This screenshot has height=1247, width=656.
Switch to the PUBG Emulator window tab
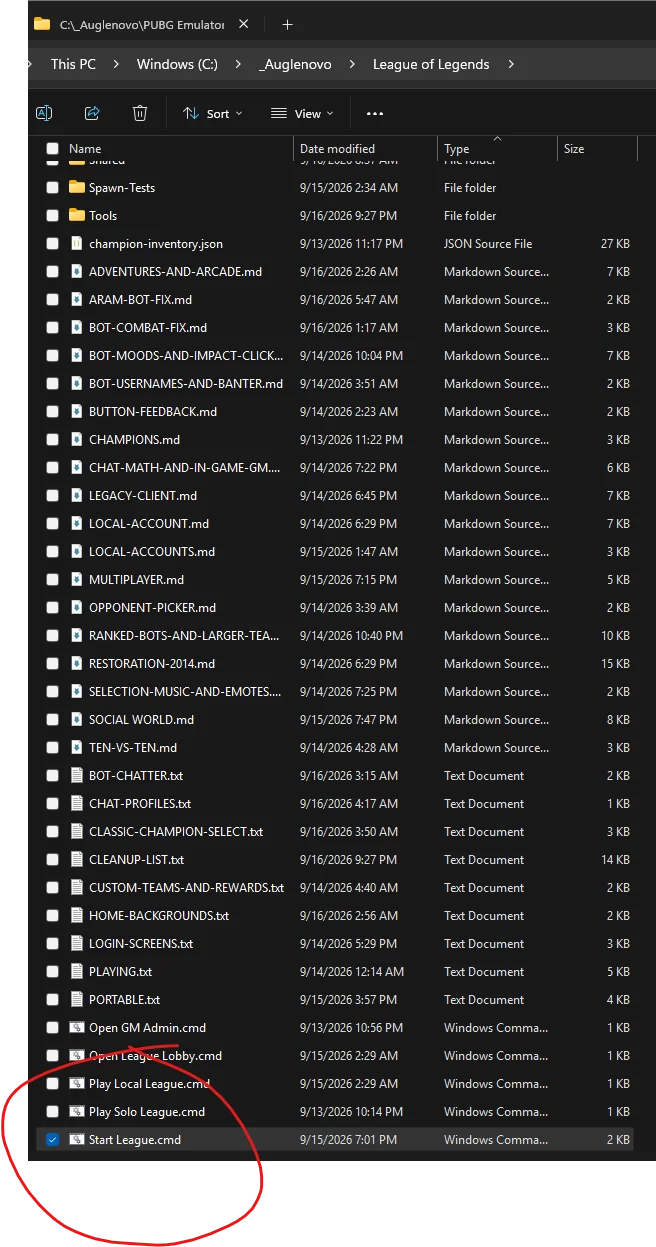click(x=142, y=24)
